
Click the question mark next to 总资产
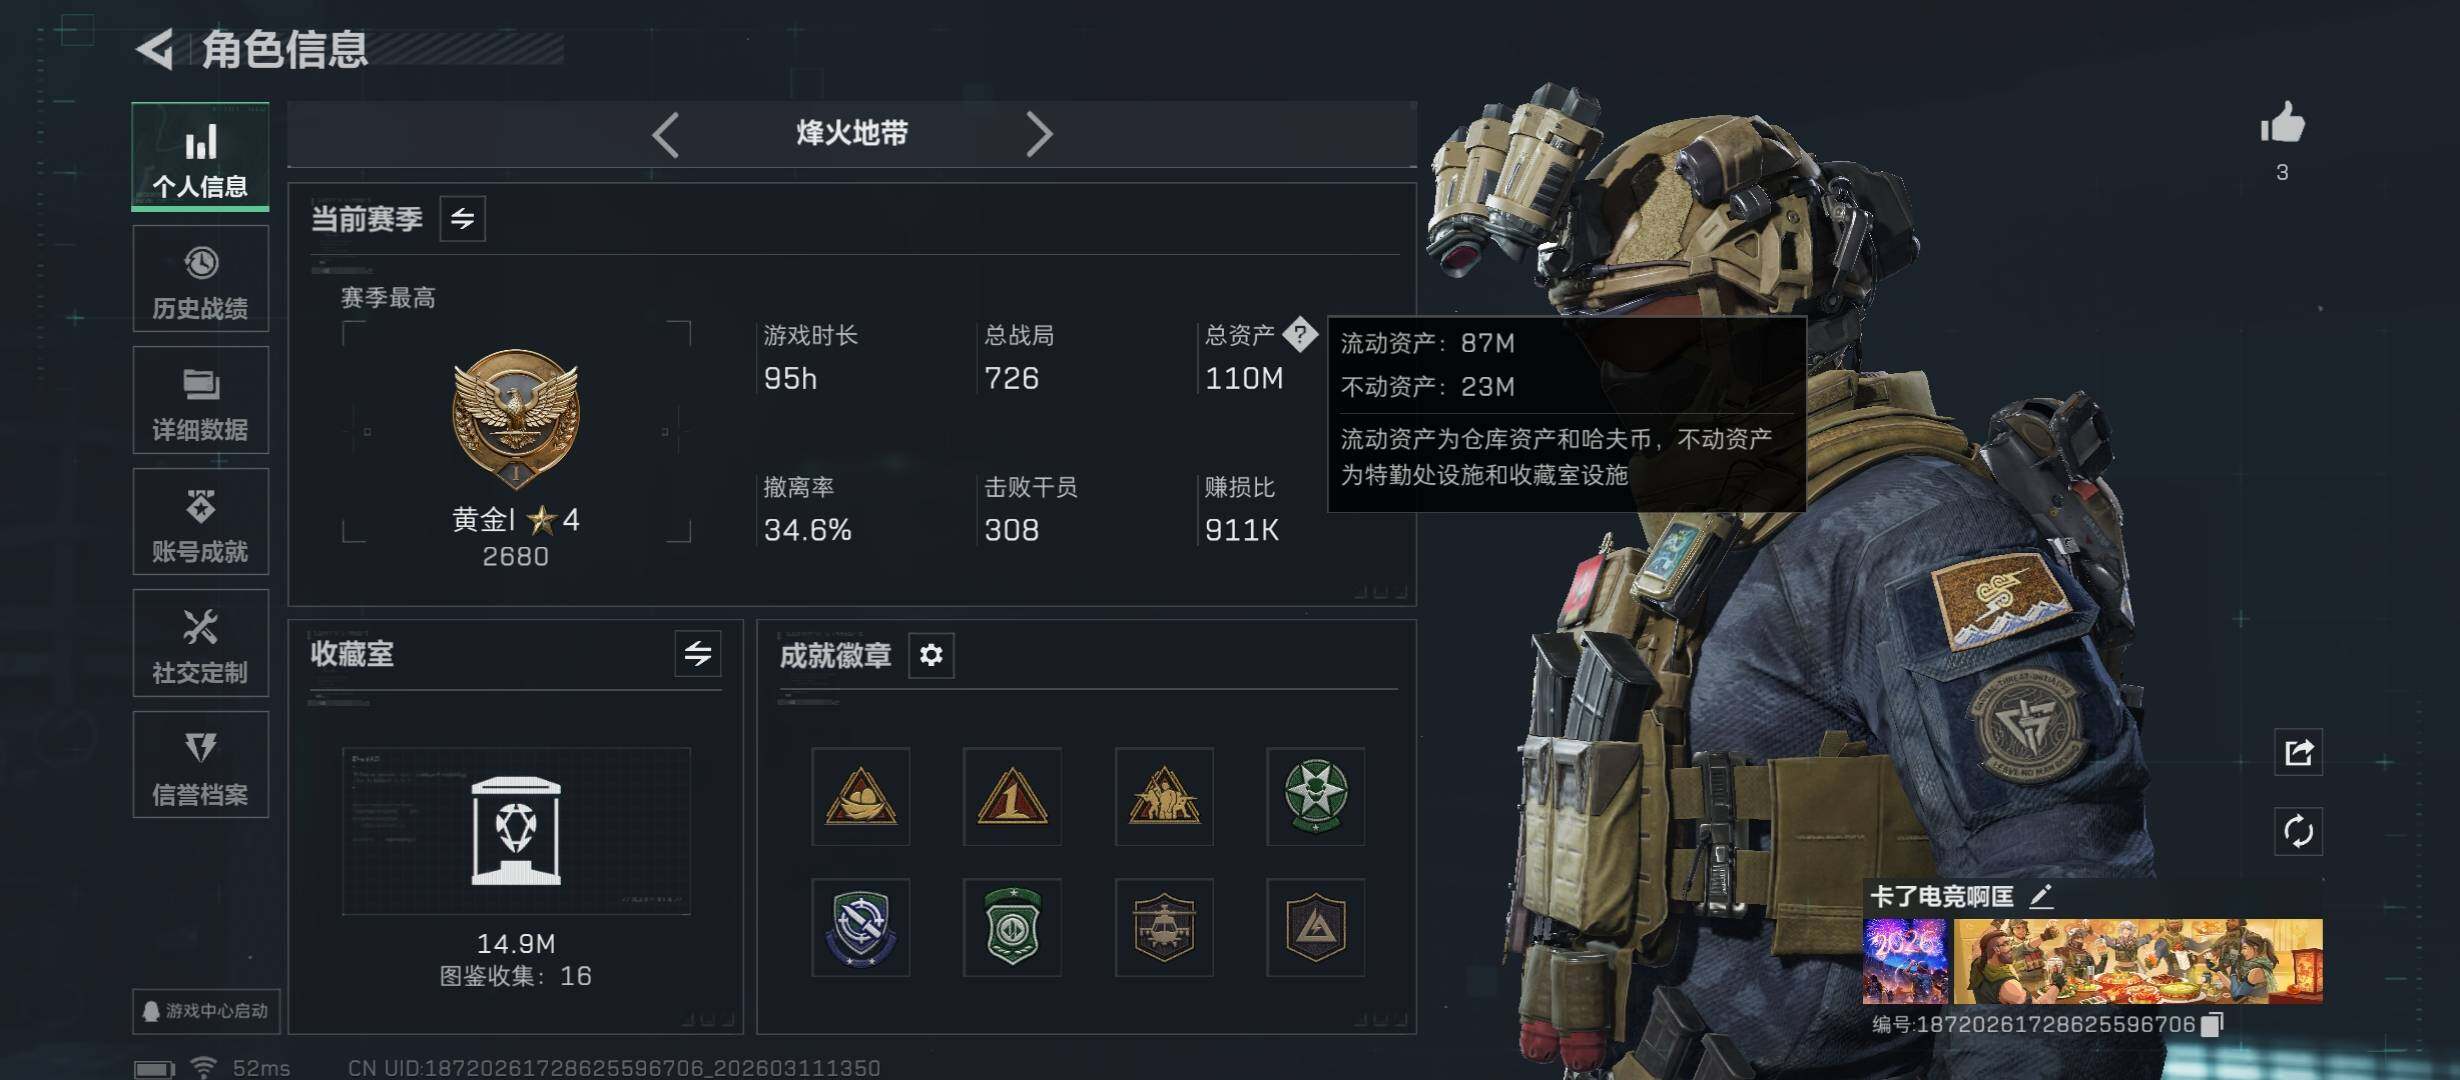pyautogui.click(x=1300, y=334)
